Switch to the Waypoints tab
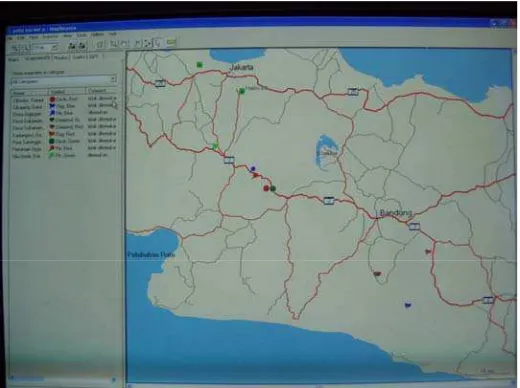This screenshot has height=388, width=520. pos(37,58)
